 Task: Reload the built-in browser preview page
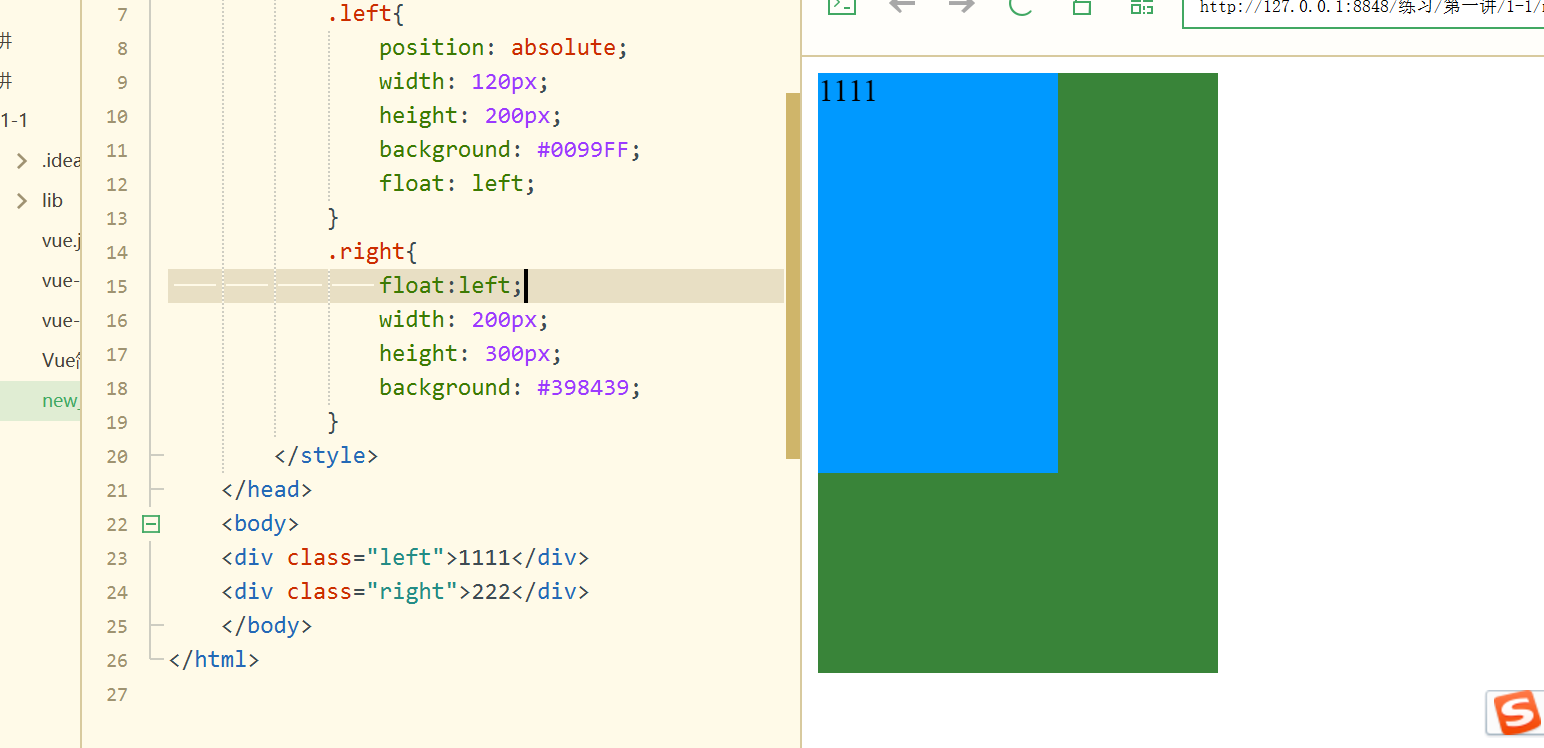(1020, 6)
